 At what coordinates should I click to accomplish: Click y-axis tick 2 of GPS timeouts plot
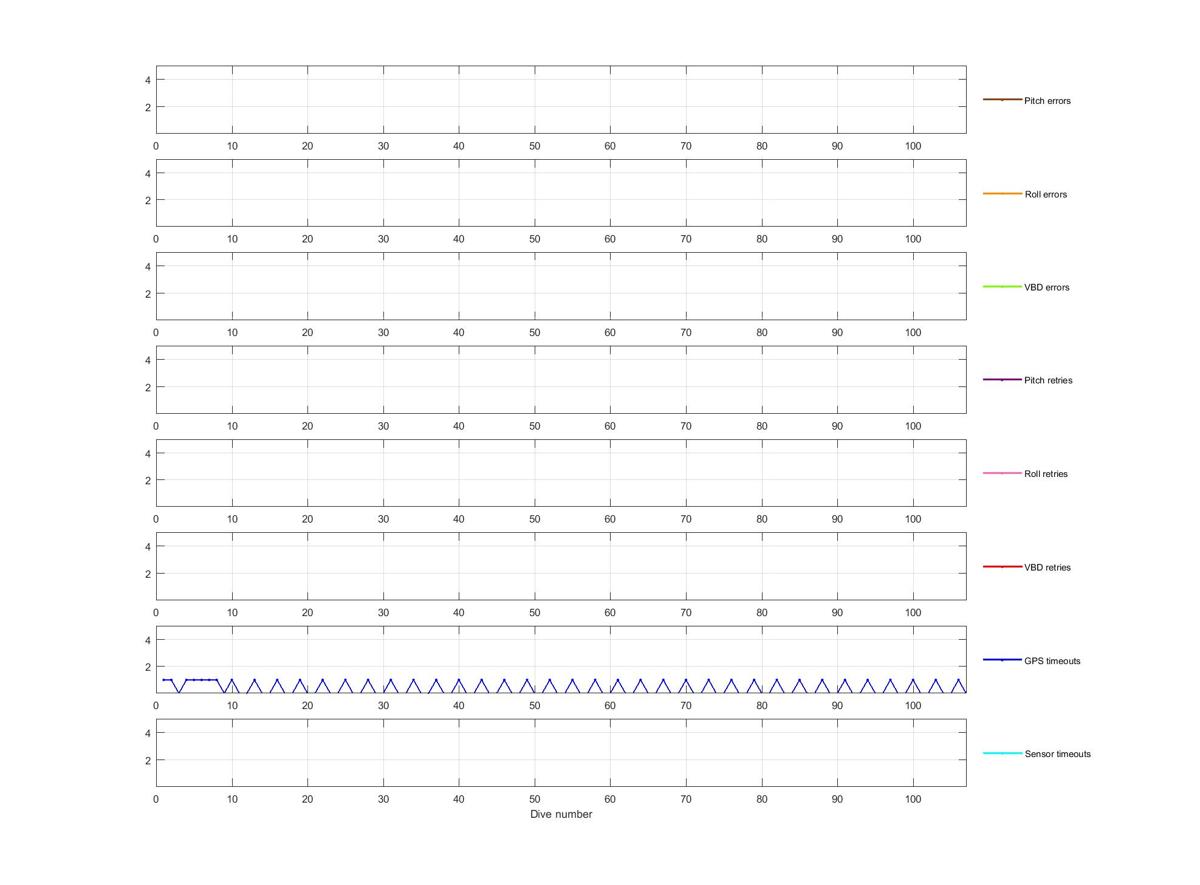[147, 667]
